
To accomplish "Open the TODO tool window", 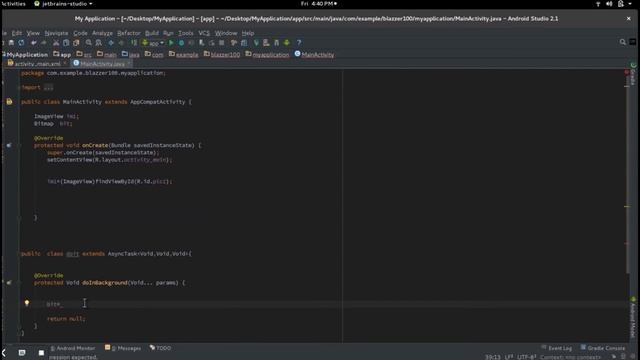I will pyautogui.click(x=160, y=348).
